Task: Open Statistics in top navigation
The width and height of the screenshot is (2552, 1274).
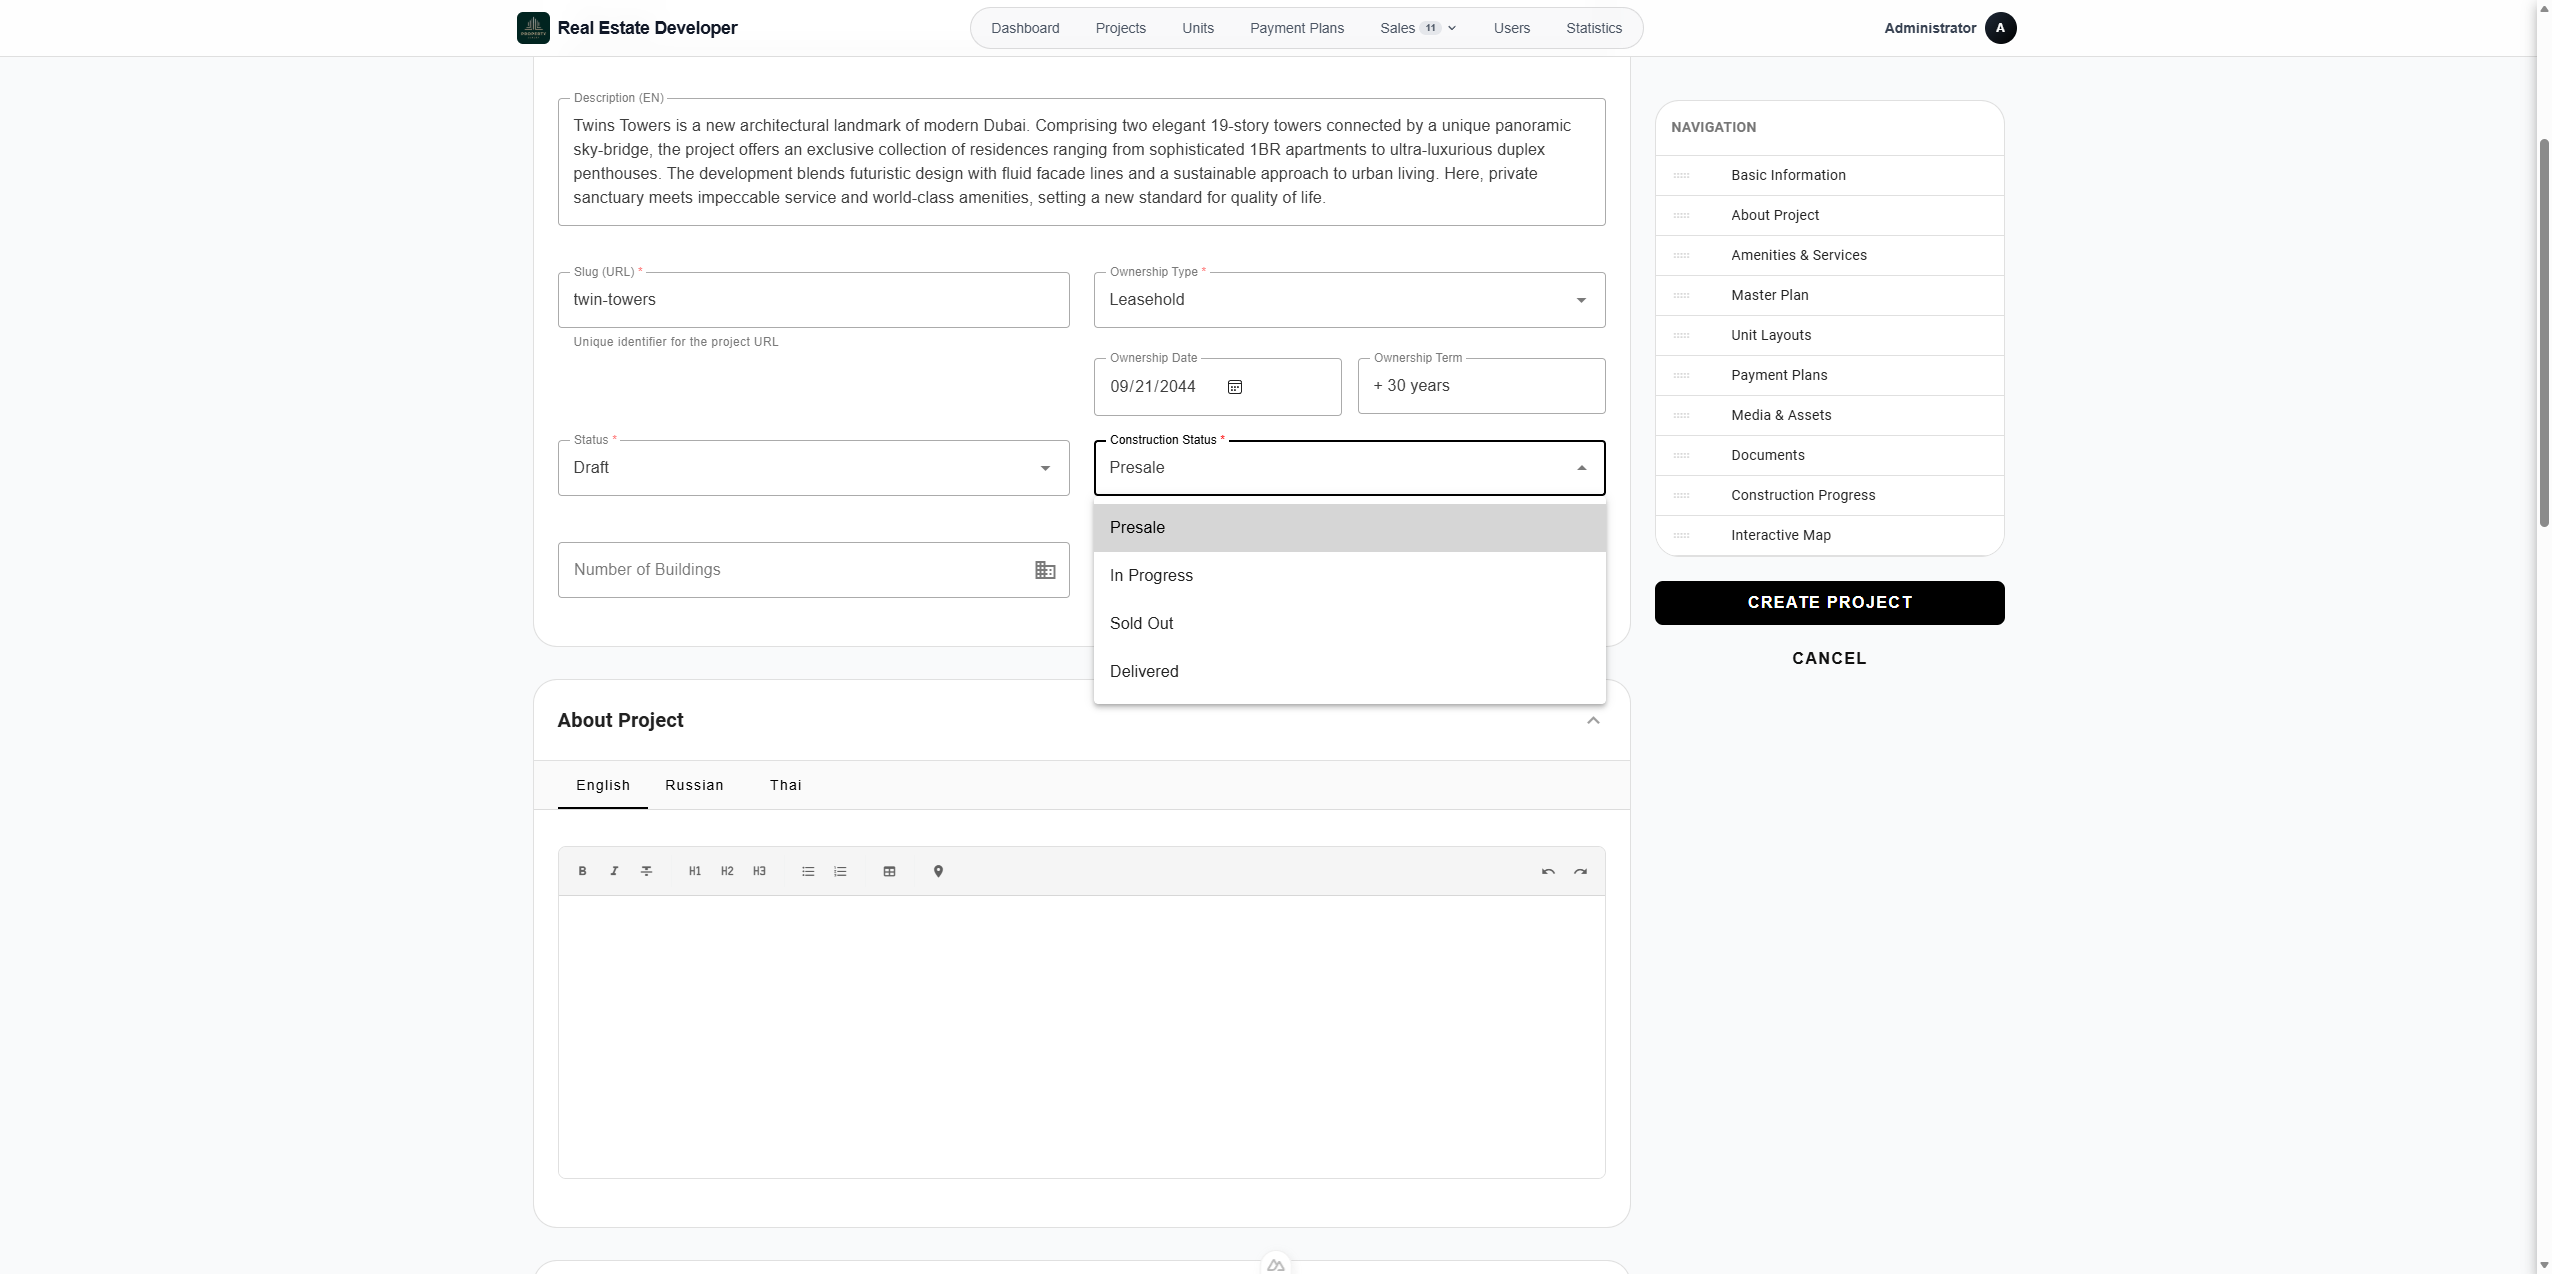Action: [x=1593, y=28]
